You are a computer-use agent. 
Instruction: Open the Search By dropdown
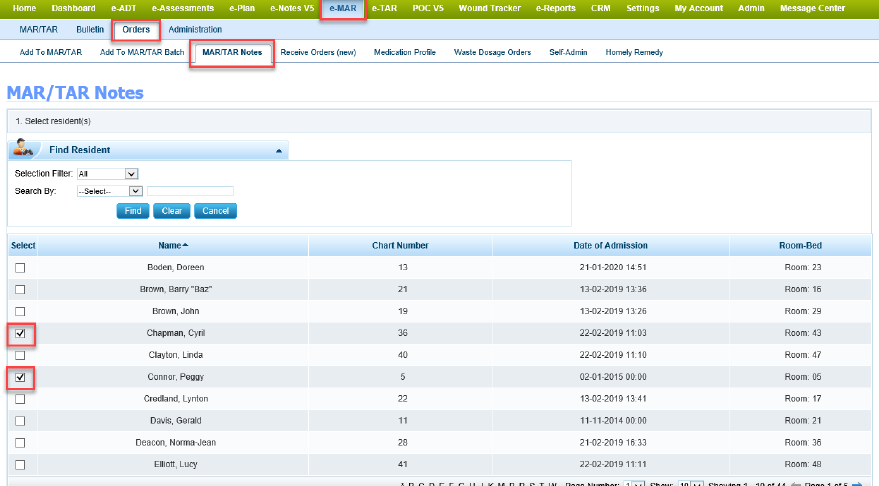(x=110, y=191)
